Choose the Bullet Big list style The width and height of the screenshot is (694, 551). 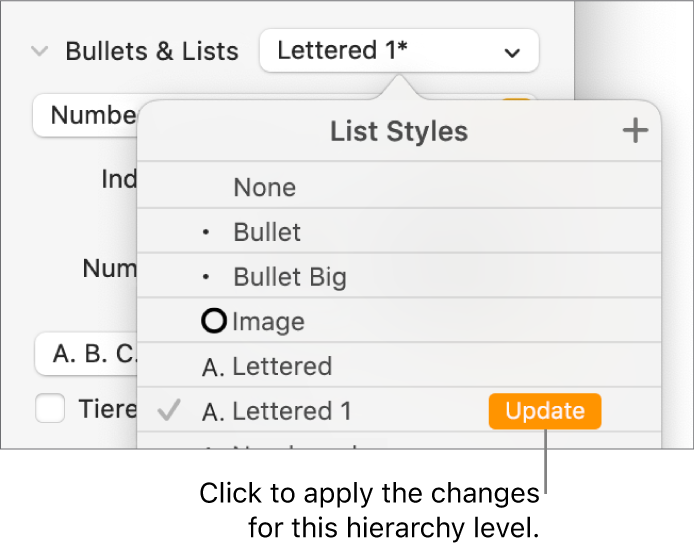coord(290,277)
